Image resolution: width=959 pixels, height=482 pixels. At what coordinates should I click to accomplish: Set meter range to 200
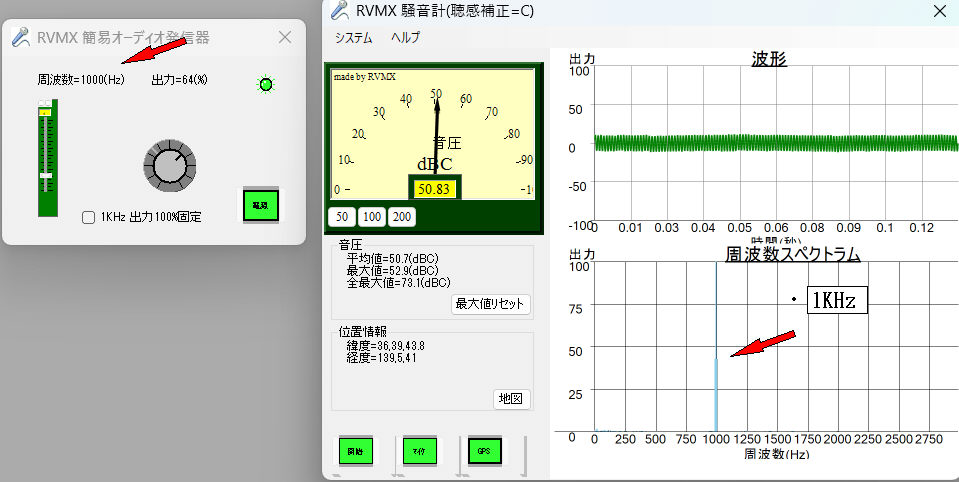pyautogui.click(x=402, y=217)
